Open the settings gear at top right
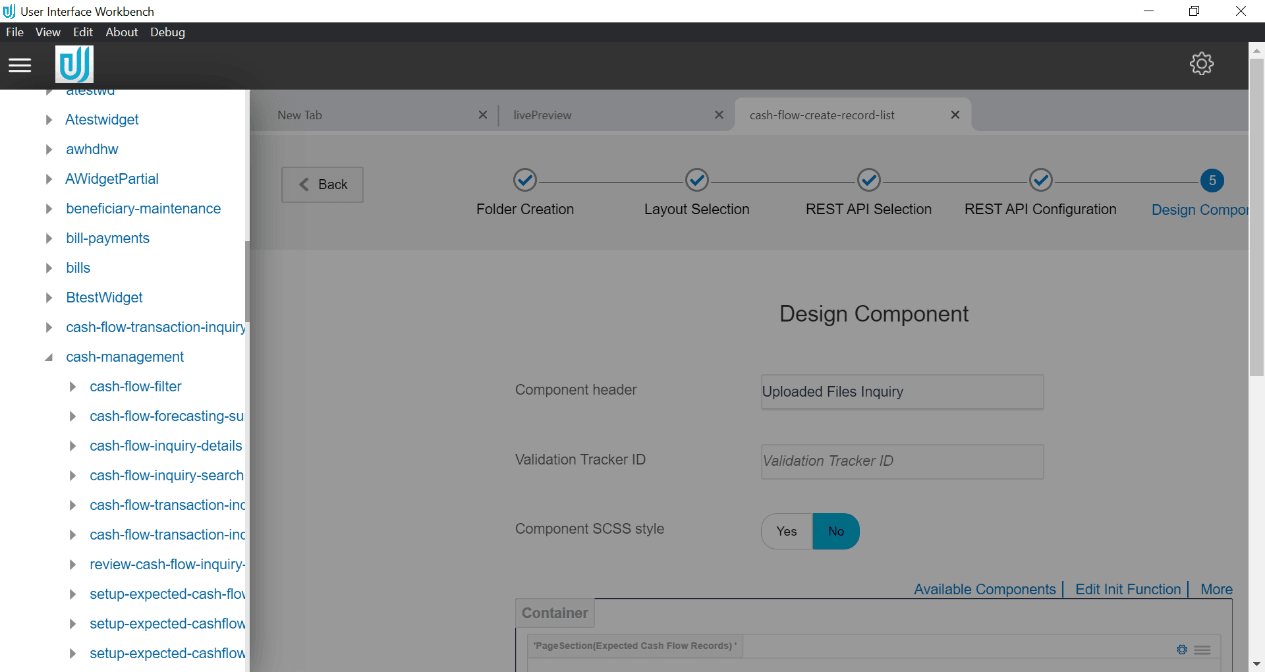The image size is (1265, 672). (1201, 63)
